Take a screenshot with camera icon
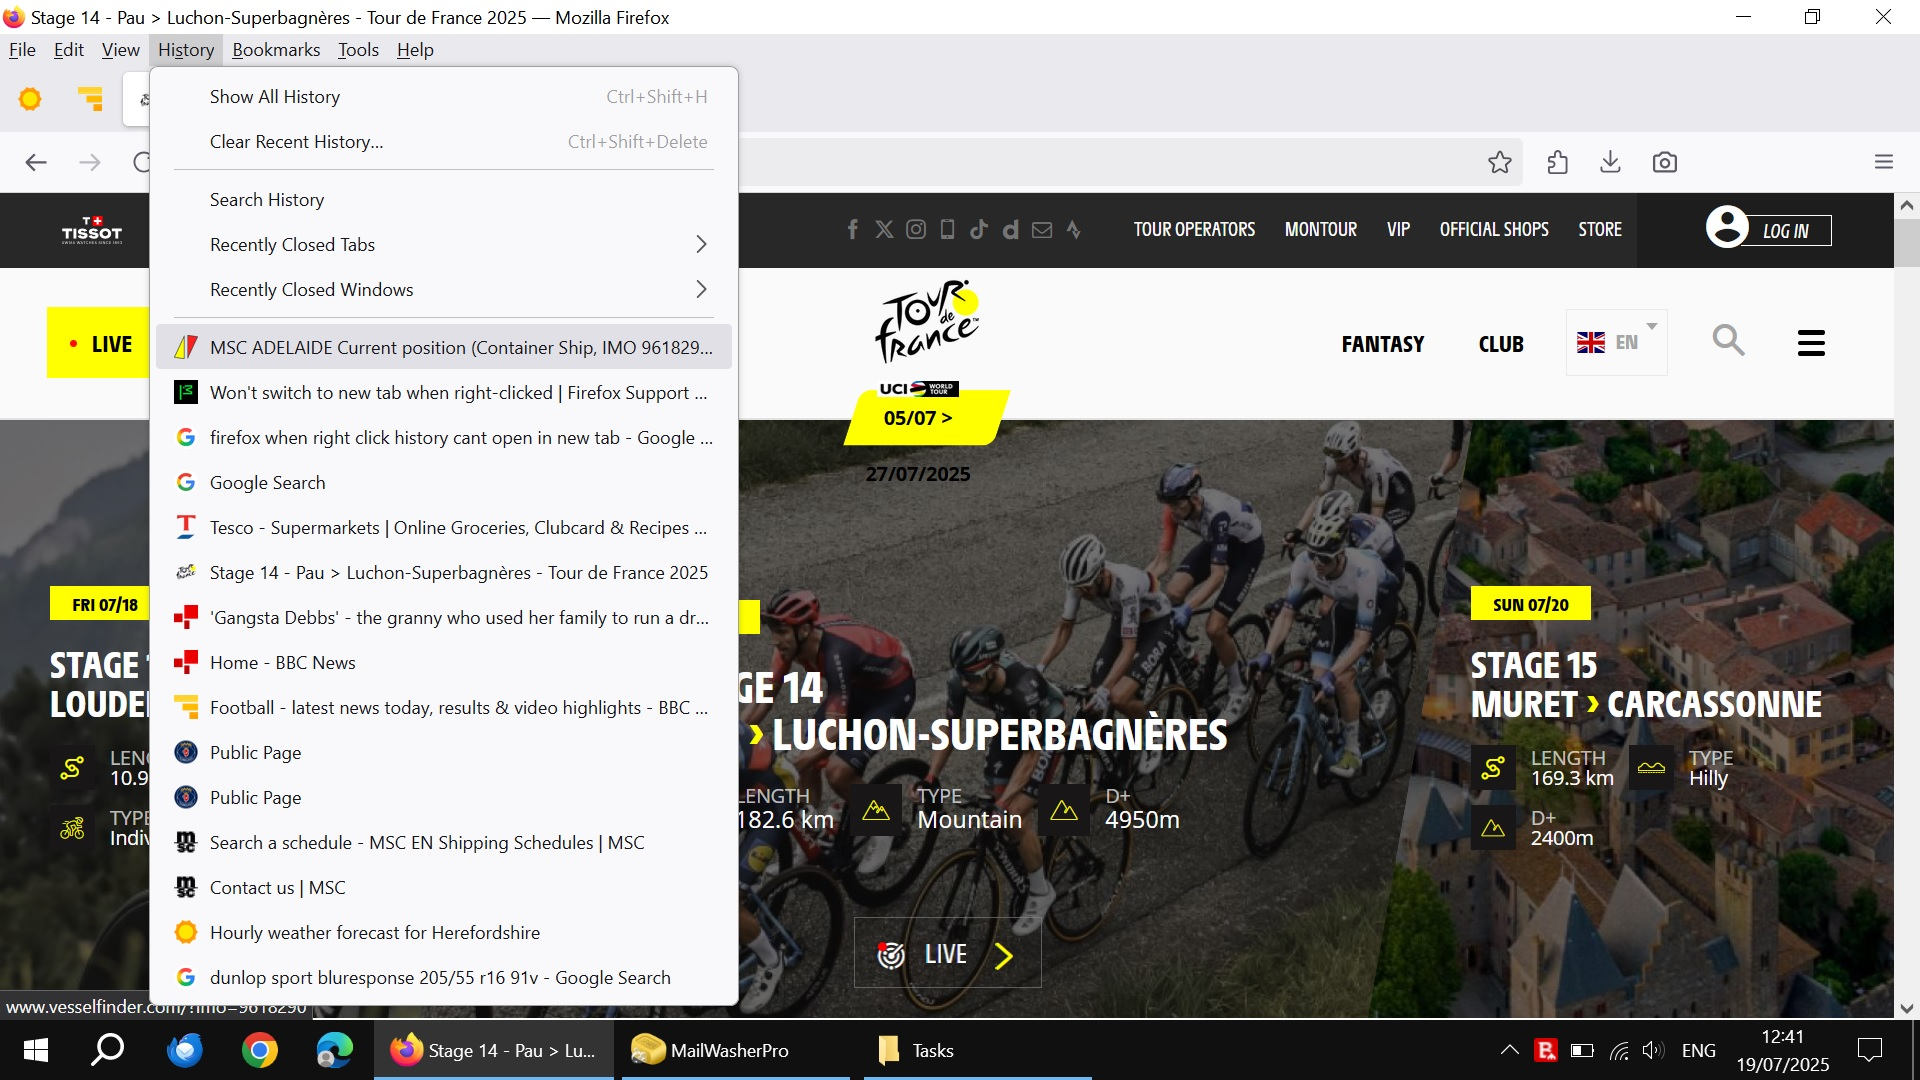The height and width of the screenshot is (1080, 1920). (x=1664, y=162)
